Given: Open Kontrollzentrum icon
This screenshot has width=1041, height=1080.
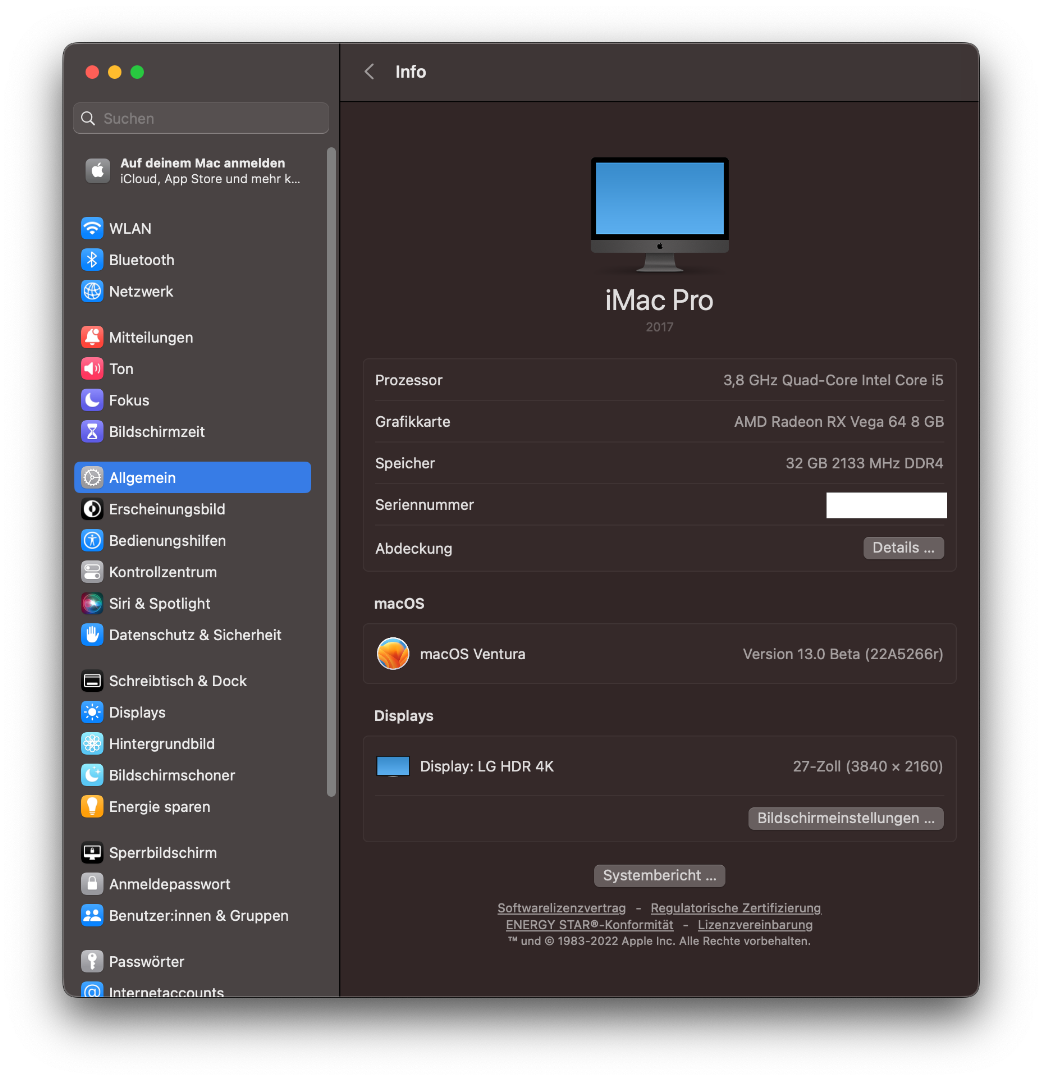Looking at the screenshot, I should (92, 572).
